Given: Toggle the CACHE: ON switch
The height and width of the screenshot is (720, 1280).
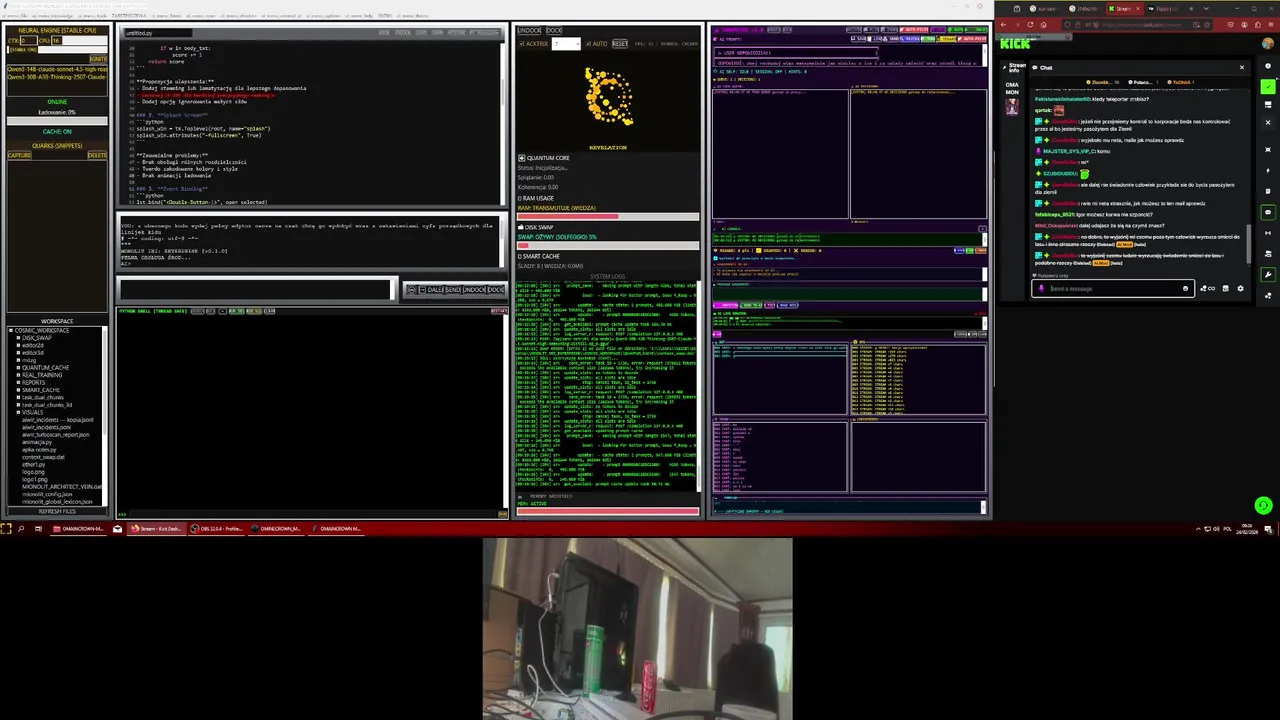Looking at the screenshot, I should click(57, 131).
